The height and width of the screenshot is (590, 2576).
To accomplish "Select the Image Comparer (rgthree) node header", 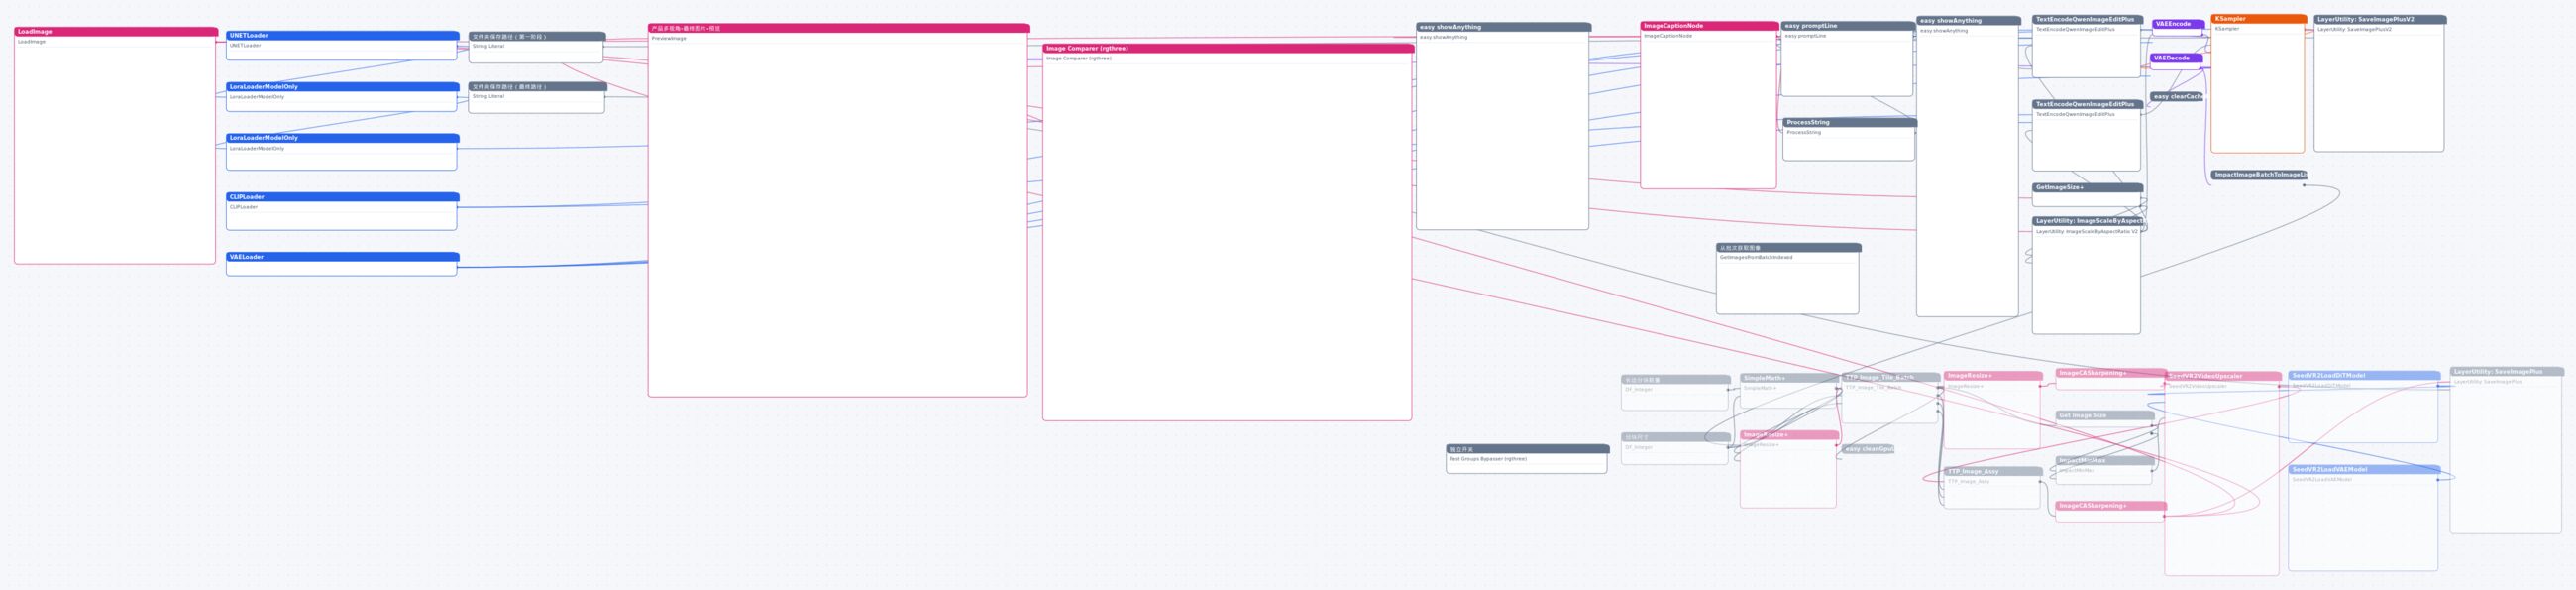I will click(1227, 48).
